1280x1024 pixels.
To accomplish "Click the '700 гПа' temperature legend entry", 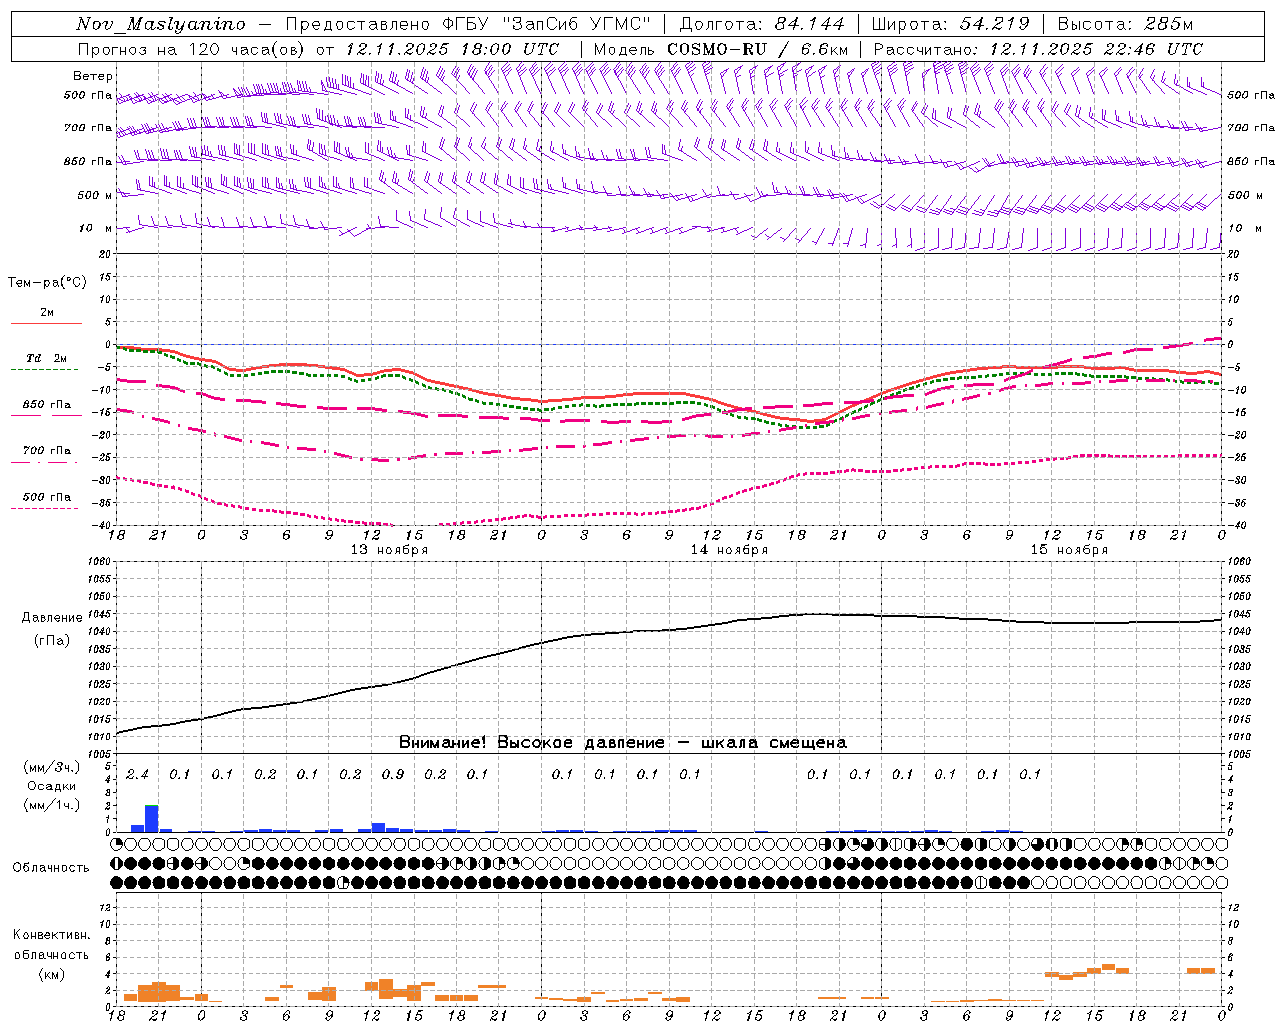I will point(47,451).
